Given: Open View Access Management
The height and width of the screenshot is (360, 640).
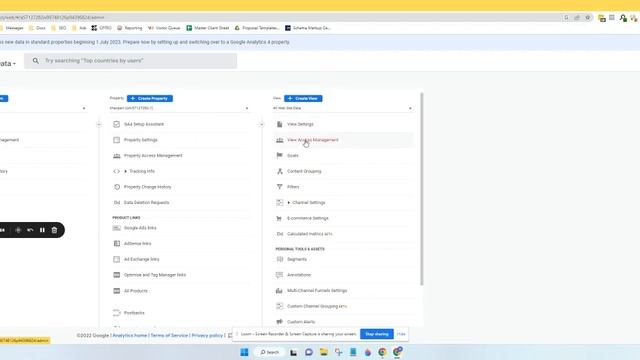Looking at the screenshot, I should [313, 140].
